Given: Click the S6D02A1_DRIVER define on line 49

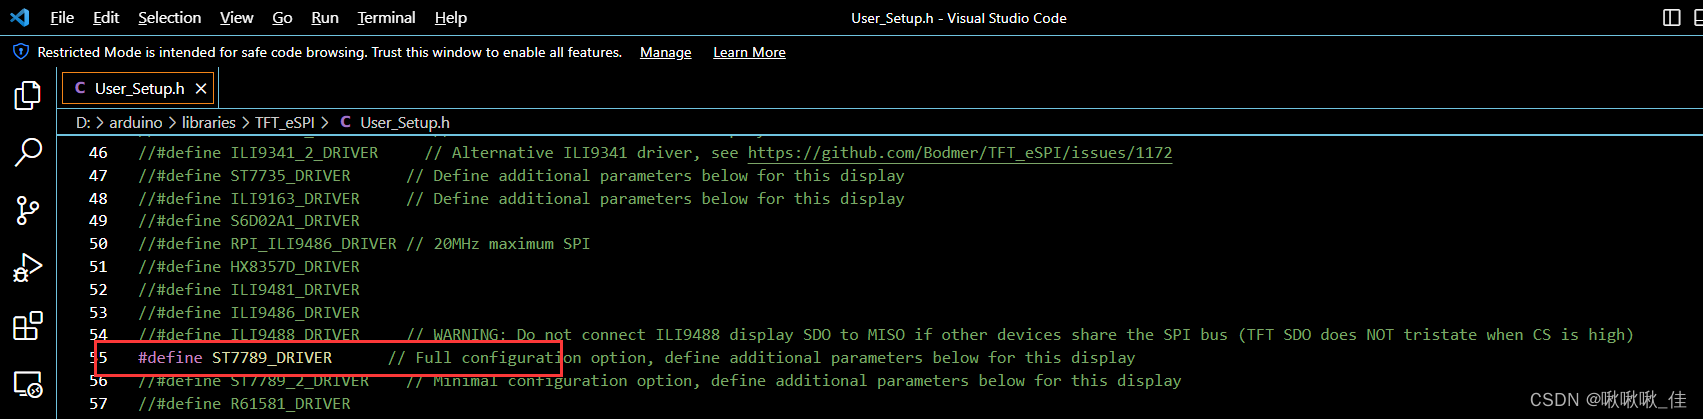Looking at the screenshot, I should point(295,221).
